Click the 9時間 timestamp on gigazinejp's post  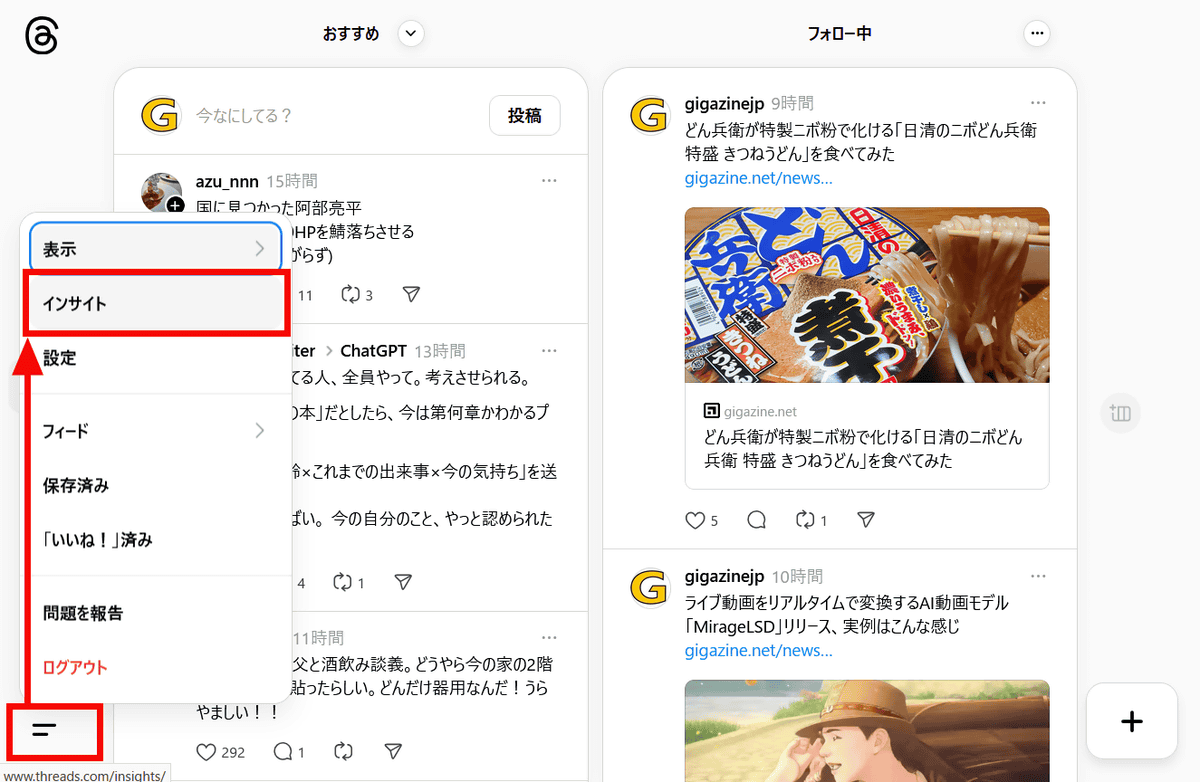coord(792,103)
